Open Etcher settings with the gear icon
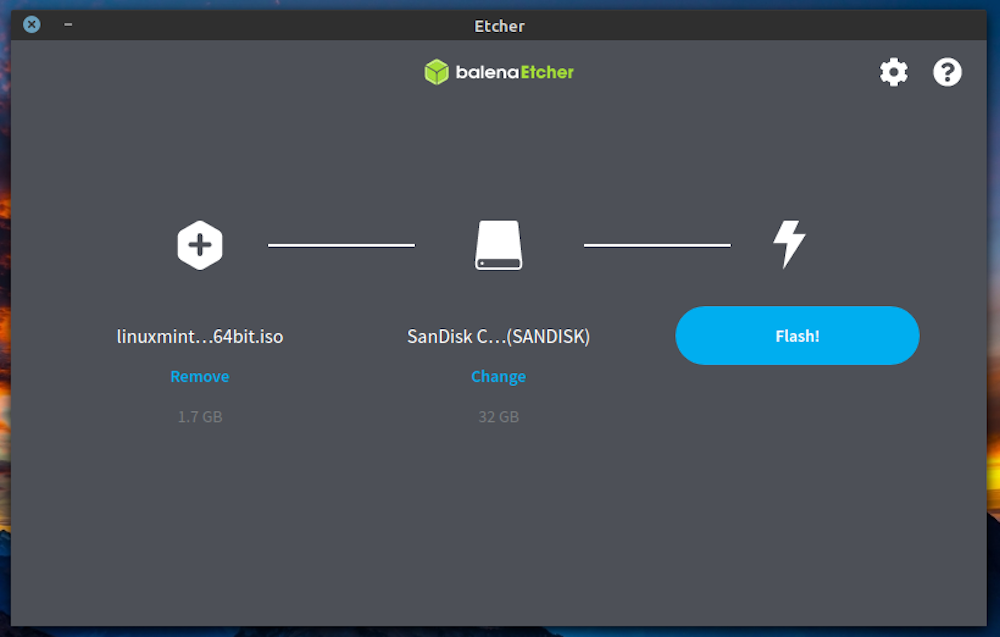The height and width of the screenshot is (637, 1000). coord(893,72)
